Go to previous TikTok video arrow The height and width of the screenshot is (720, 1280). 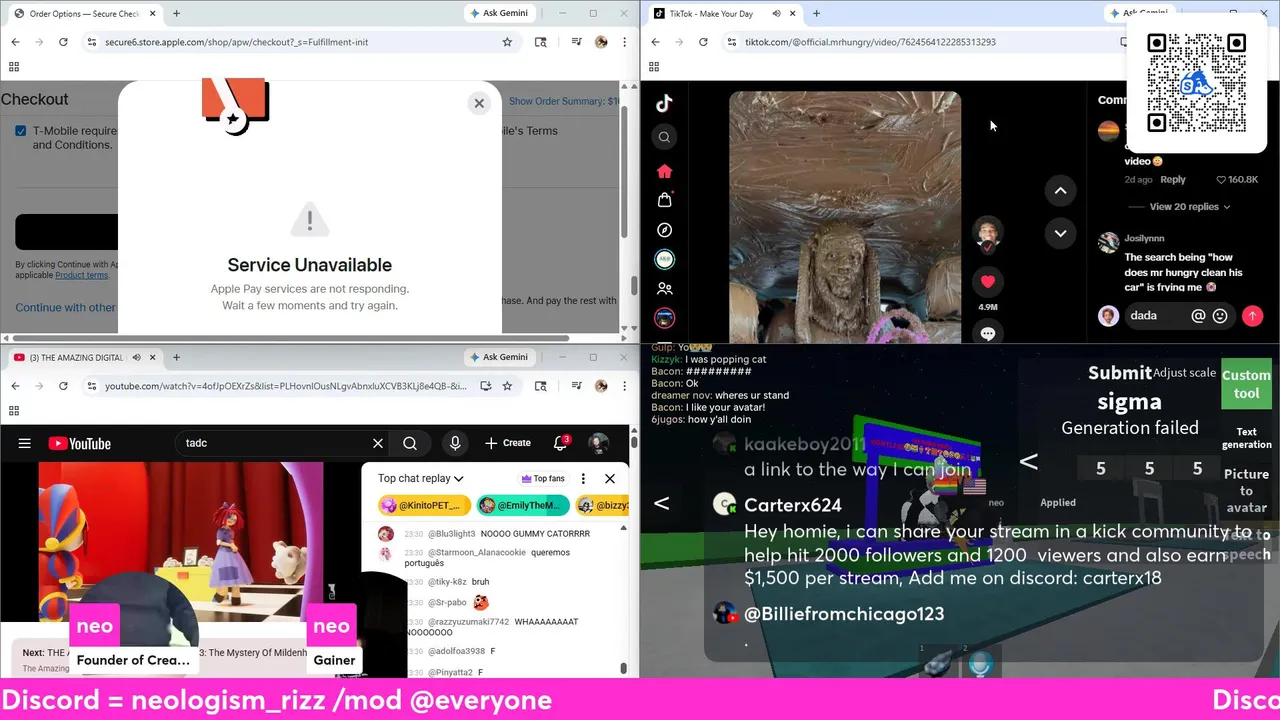click(x=1060, y=190)
